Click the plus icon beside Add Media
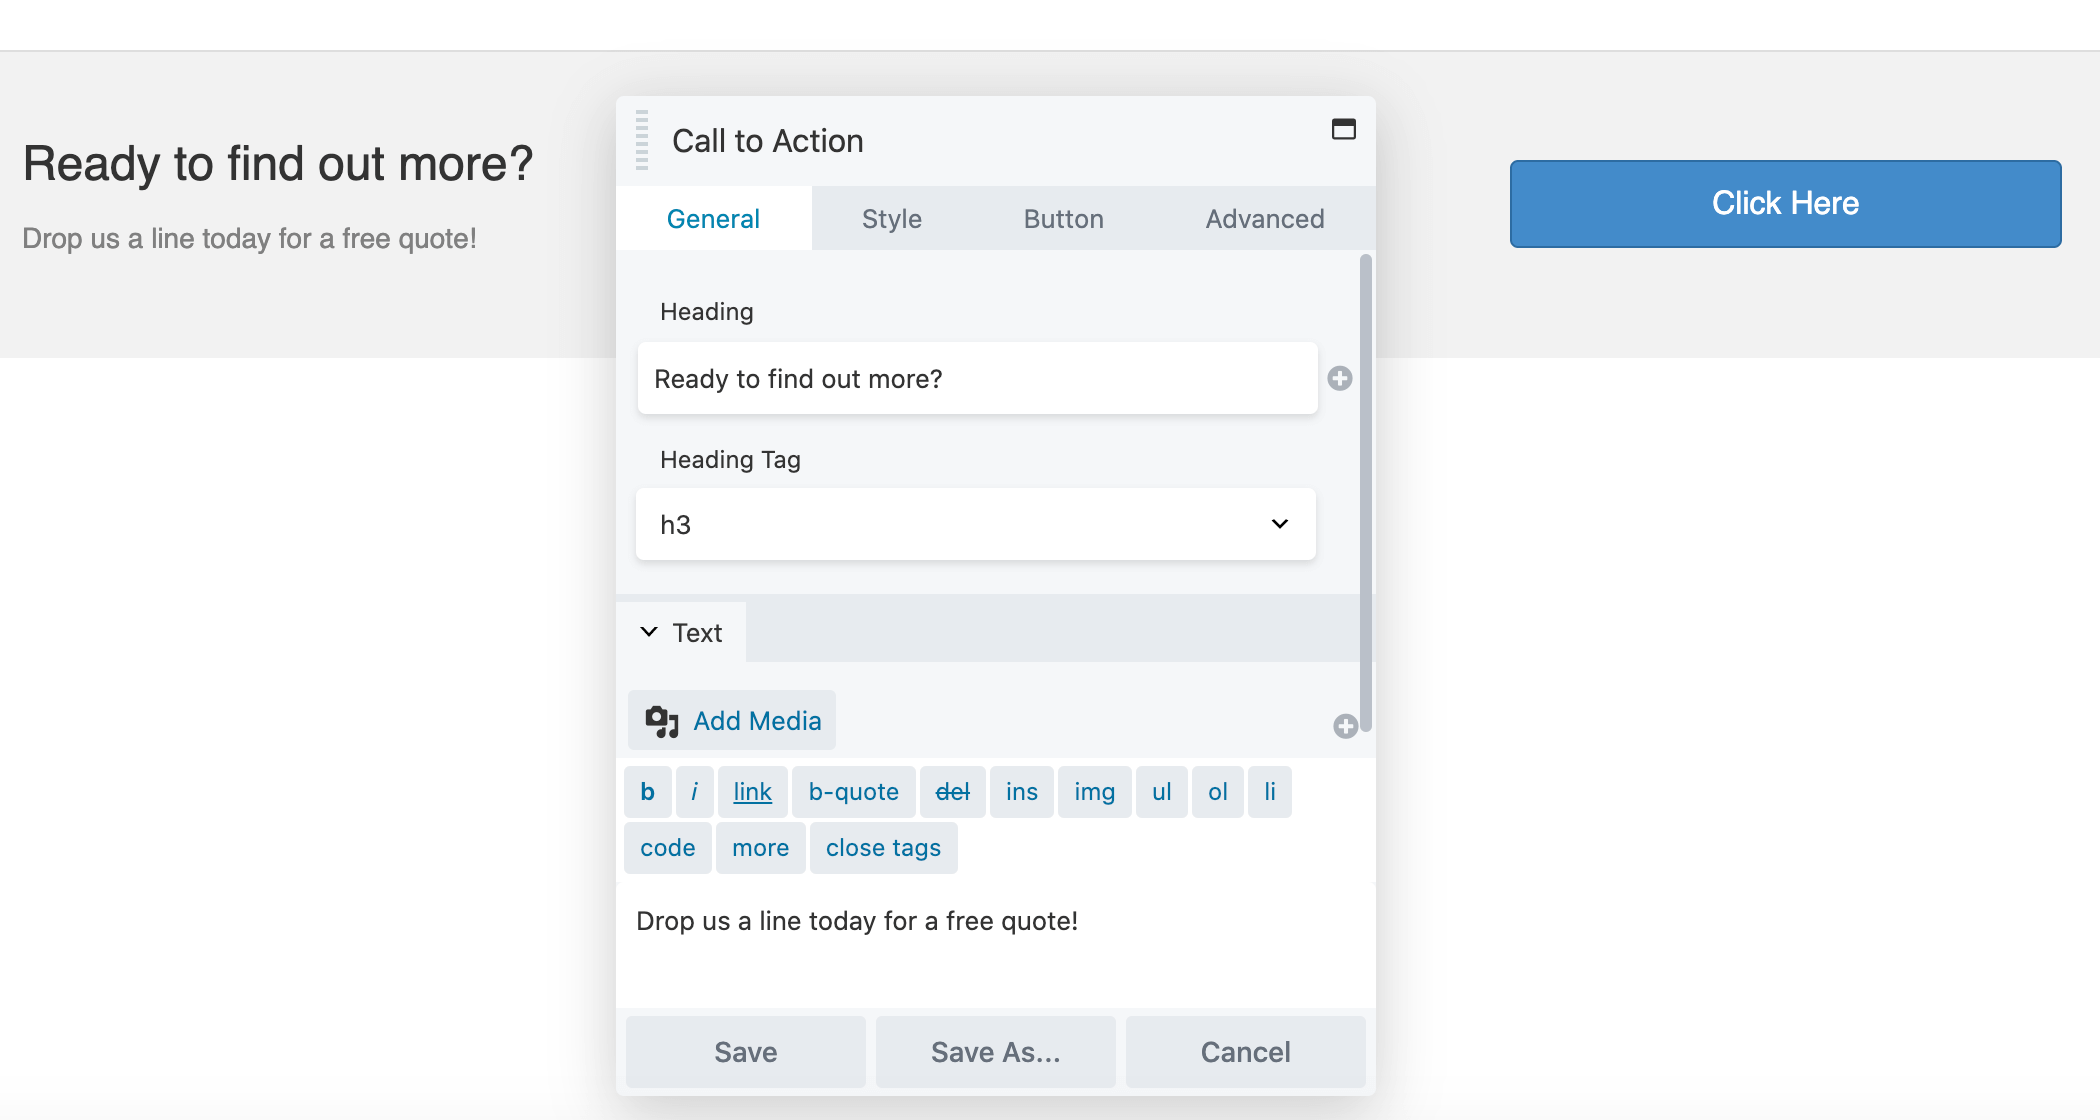This screenshot has height=1120, width=2100. click(1346, 726)
